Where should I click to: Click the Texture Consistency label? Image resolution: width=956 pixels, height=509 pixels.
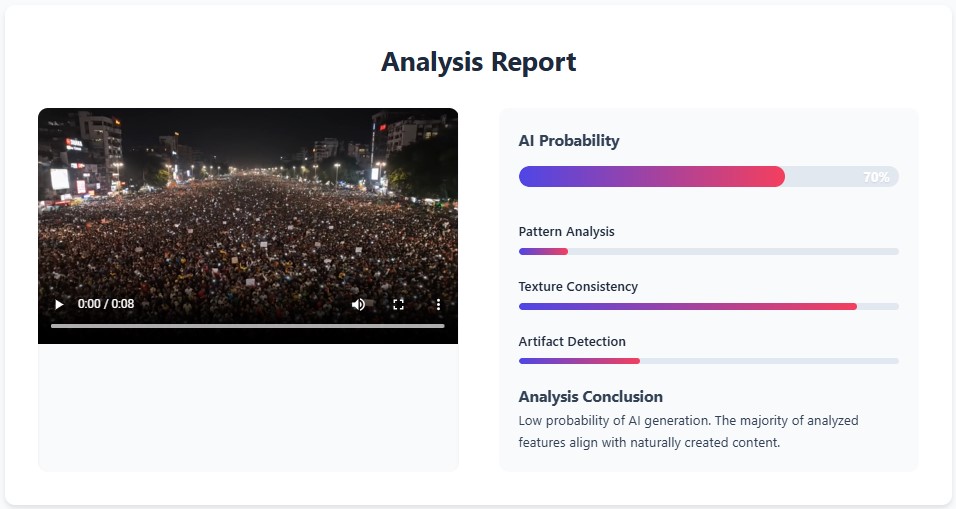click(578, 287)
